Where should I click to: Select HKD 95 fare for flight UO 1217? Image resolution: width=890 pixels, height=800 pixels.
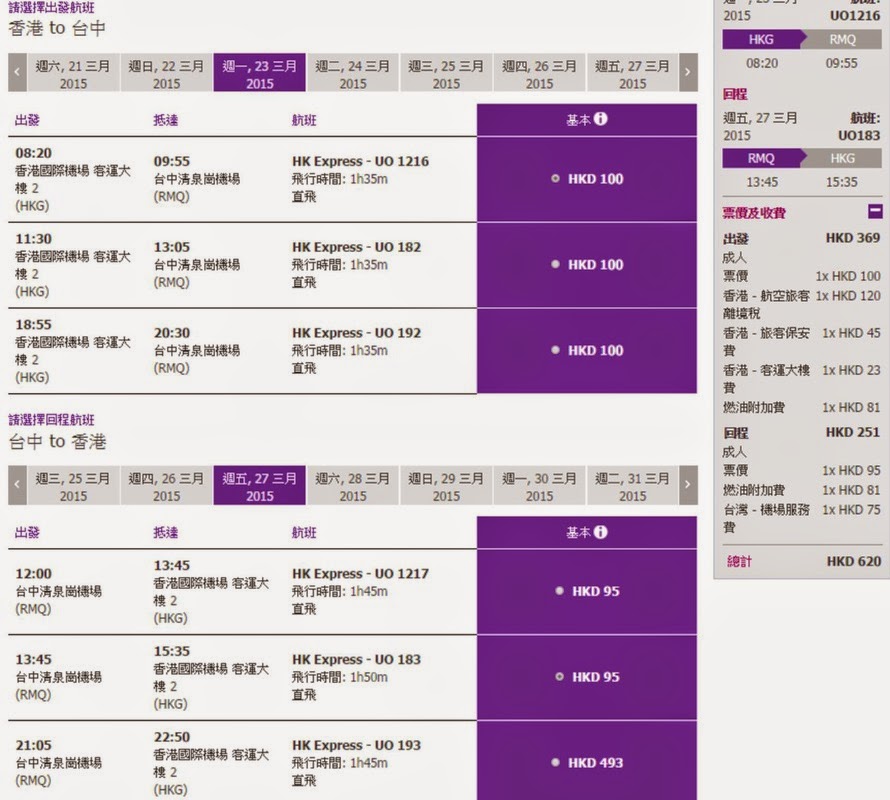[x=560, y=591]
